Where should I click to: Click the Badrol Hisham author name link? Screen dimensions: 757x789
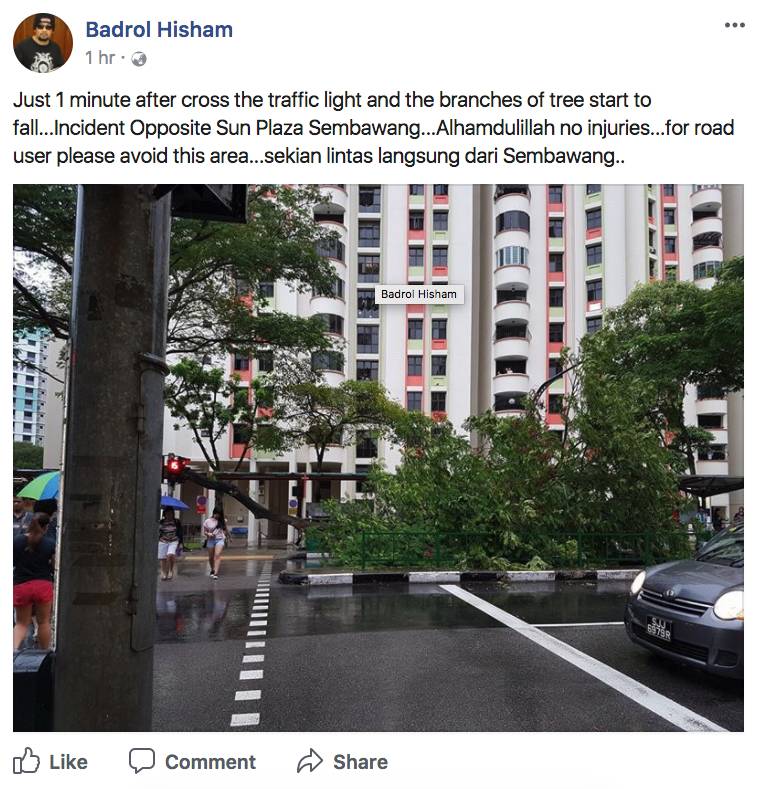(x=159, y=30)
